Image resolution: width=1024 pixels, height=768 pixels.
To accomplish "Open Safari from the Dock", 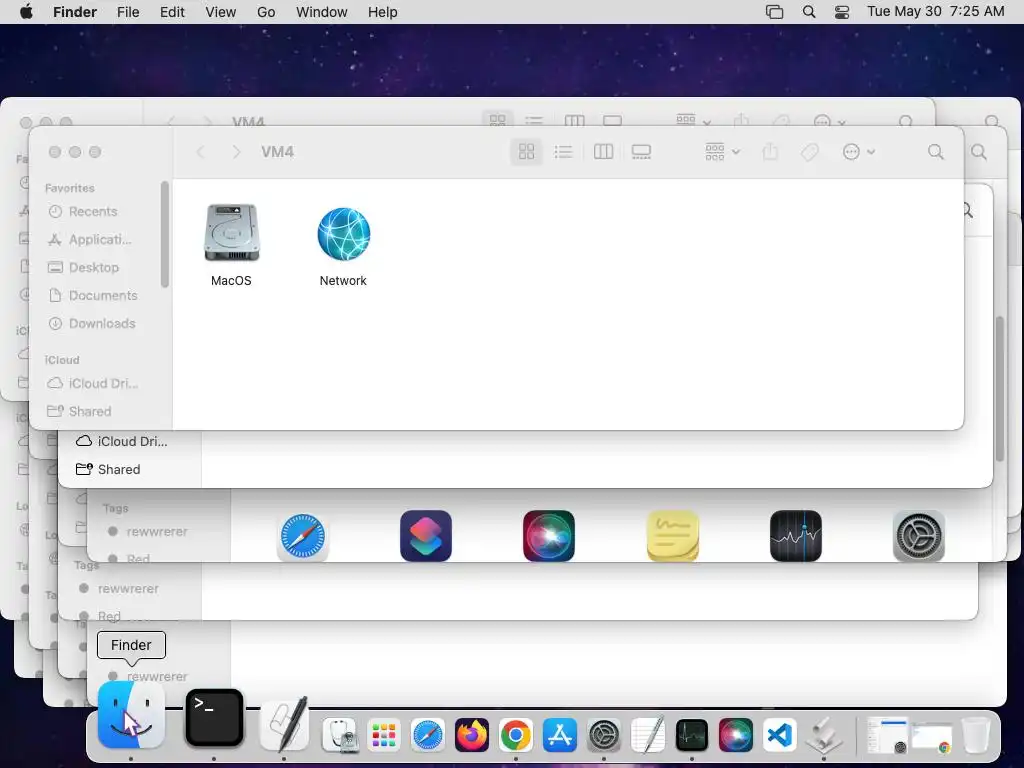I will 428,735.
